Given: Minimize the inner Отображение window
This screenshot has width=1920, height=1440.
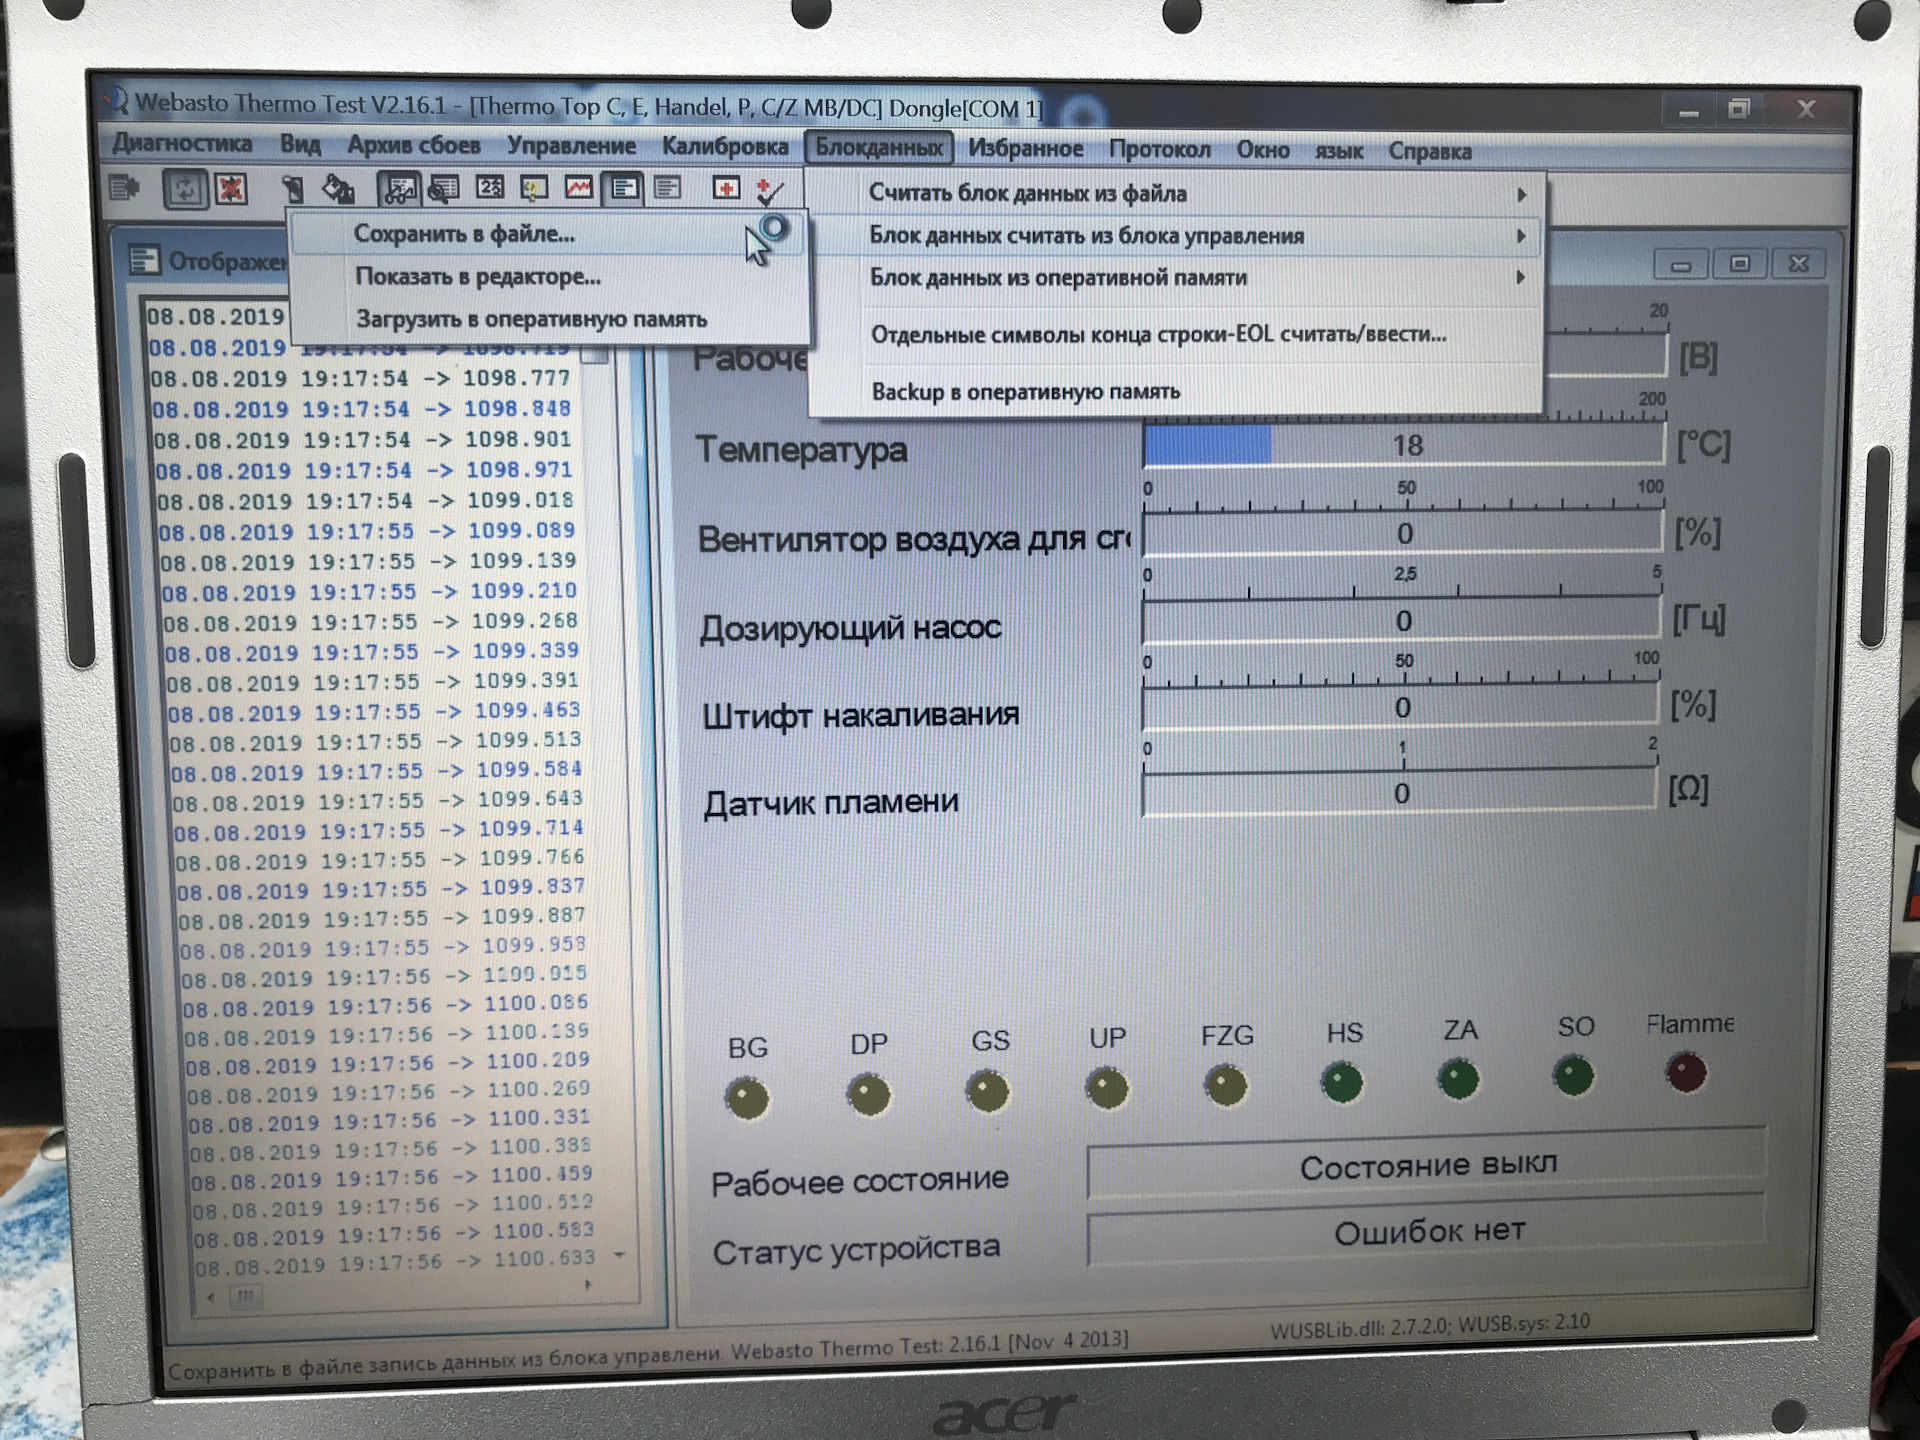Looking at the screenshot, I should (1681, 265).
